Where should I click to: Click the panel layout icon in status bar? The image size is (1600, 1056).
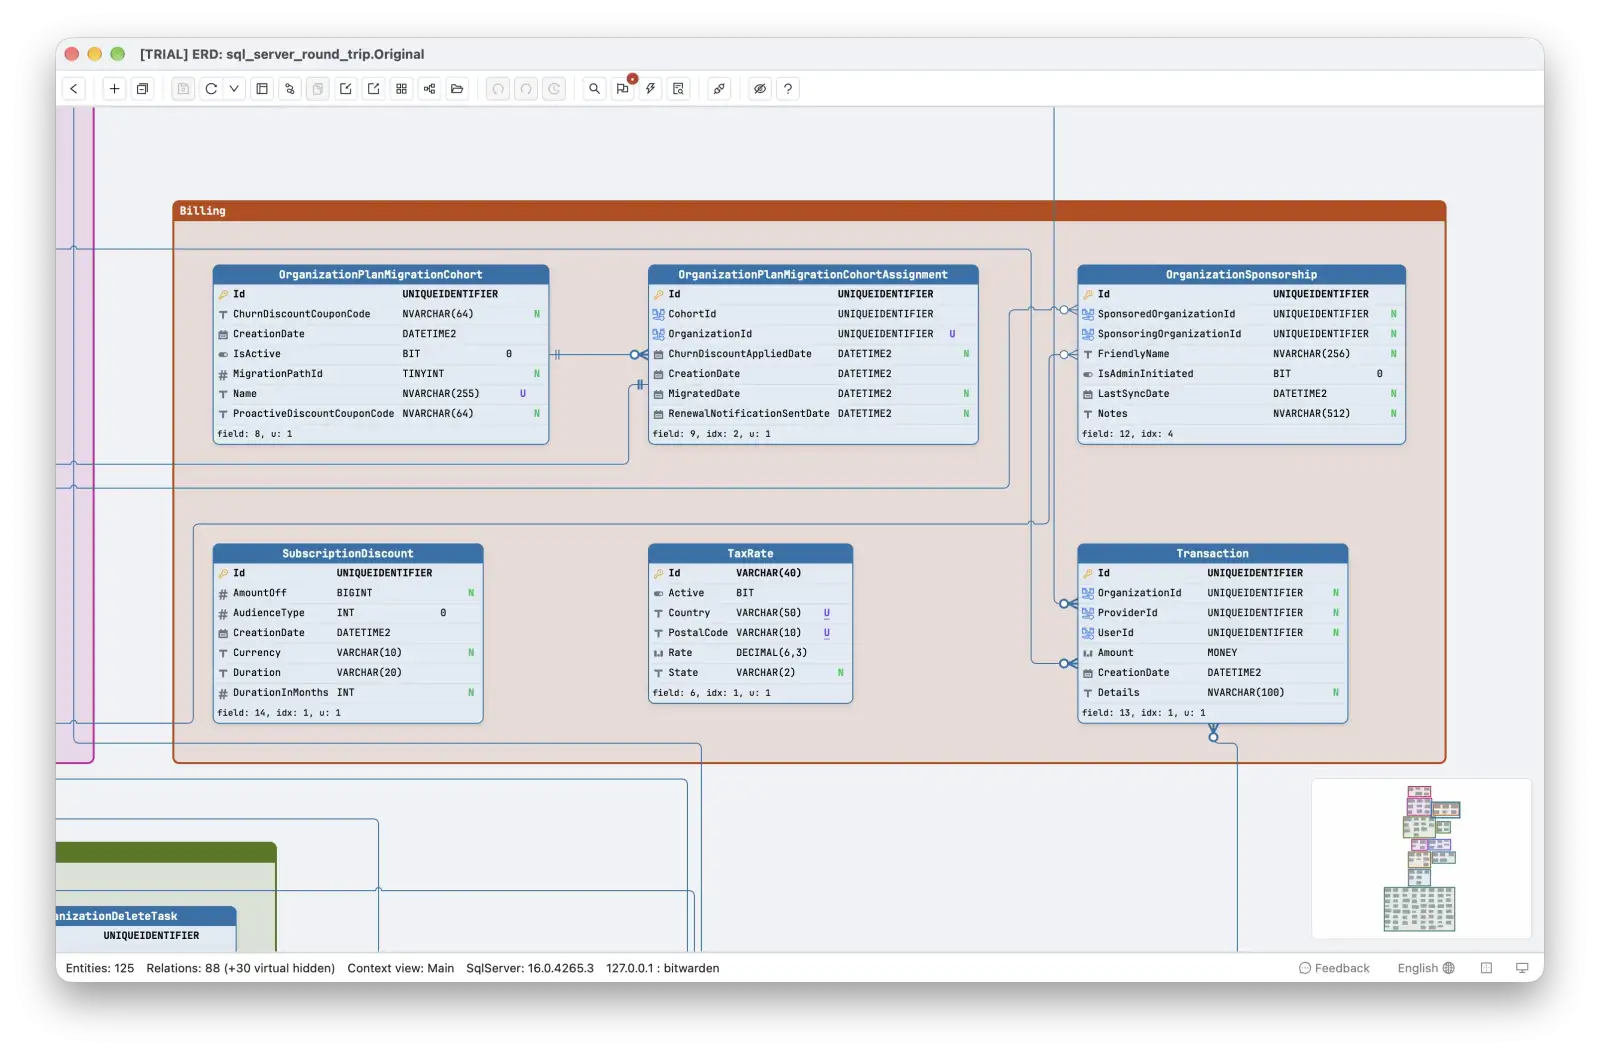click(1486, 968)
